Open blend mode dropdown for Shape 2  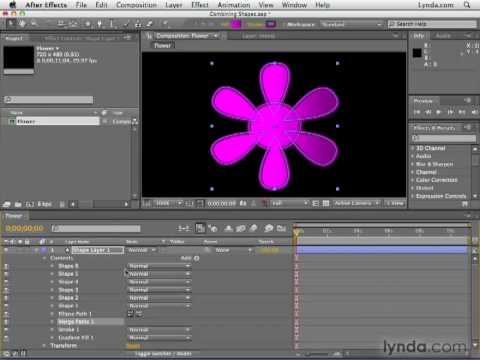pos(159,298)
